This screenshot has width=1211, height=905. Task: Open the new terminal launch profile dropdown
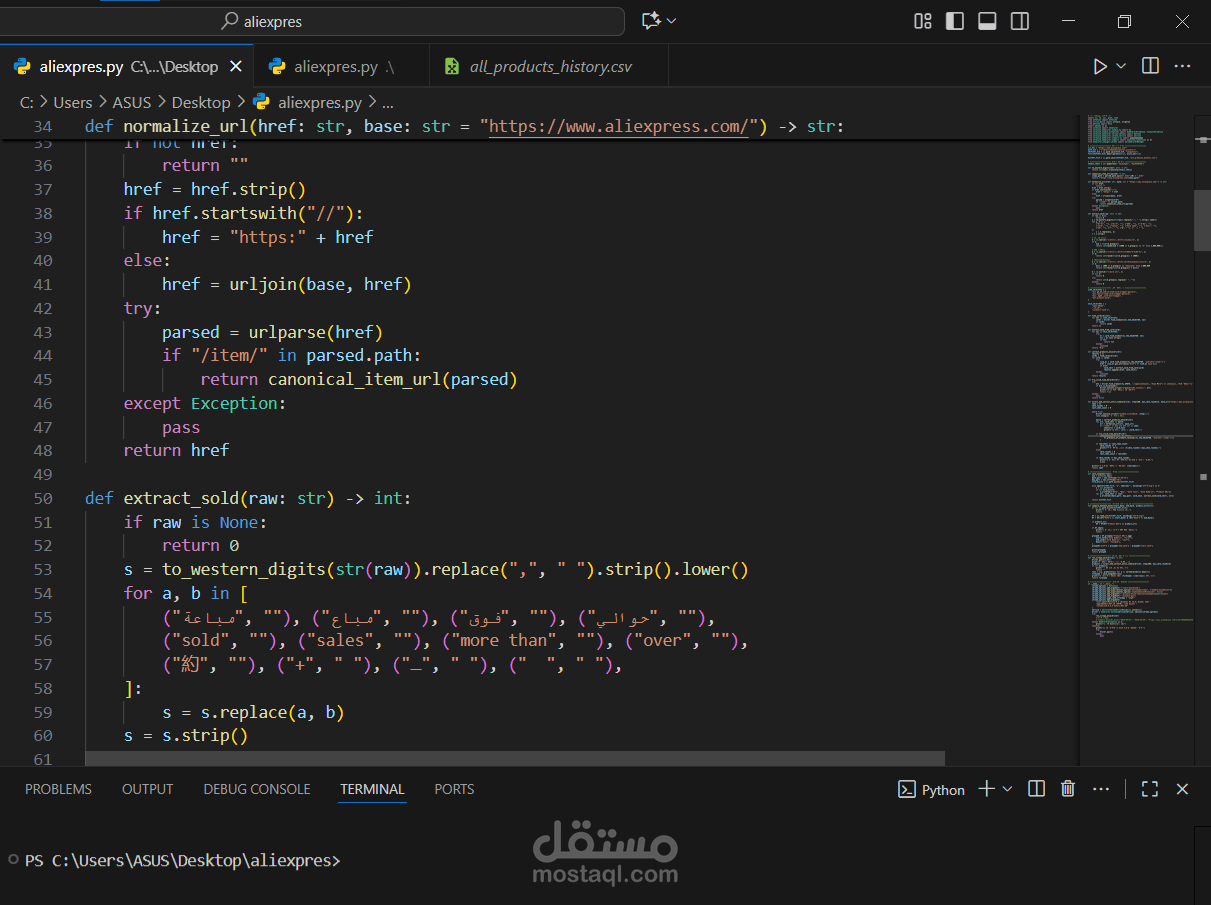1007,789
